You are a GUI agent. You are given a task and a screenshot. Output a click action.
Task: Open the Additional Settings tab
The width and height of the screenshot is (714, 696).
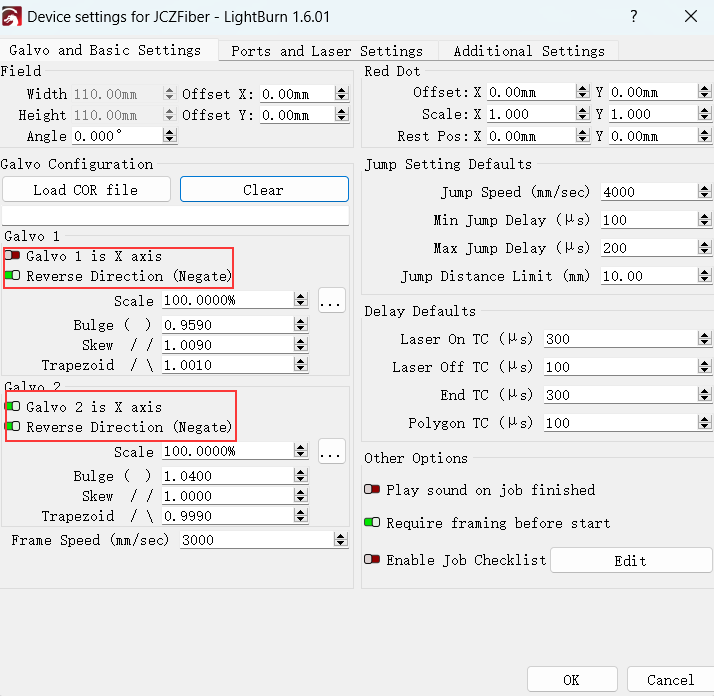[x=529, y=51]
